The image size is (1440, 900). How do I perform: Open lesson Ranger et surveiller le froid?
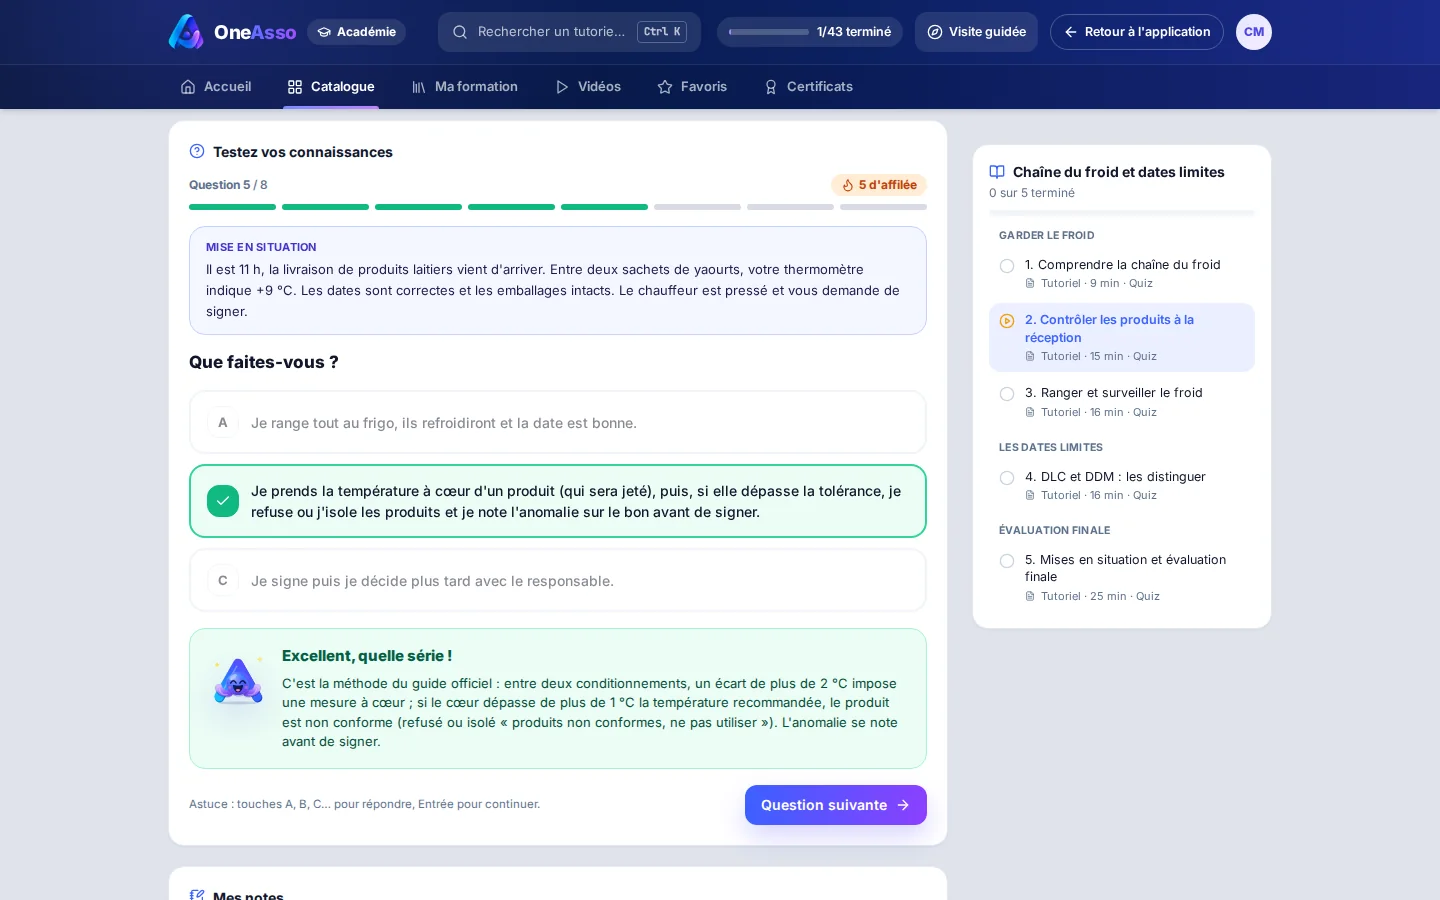pos(1122,402)
